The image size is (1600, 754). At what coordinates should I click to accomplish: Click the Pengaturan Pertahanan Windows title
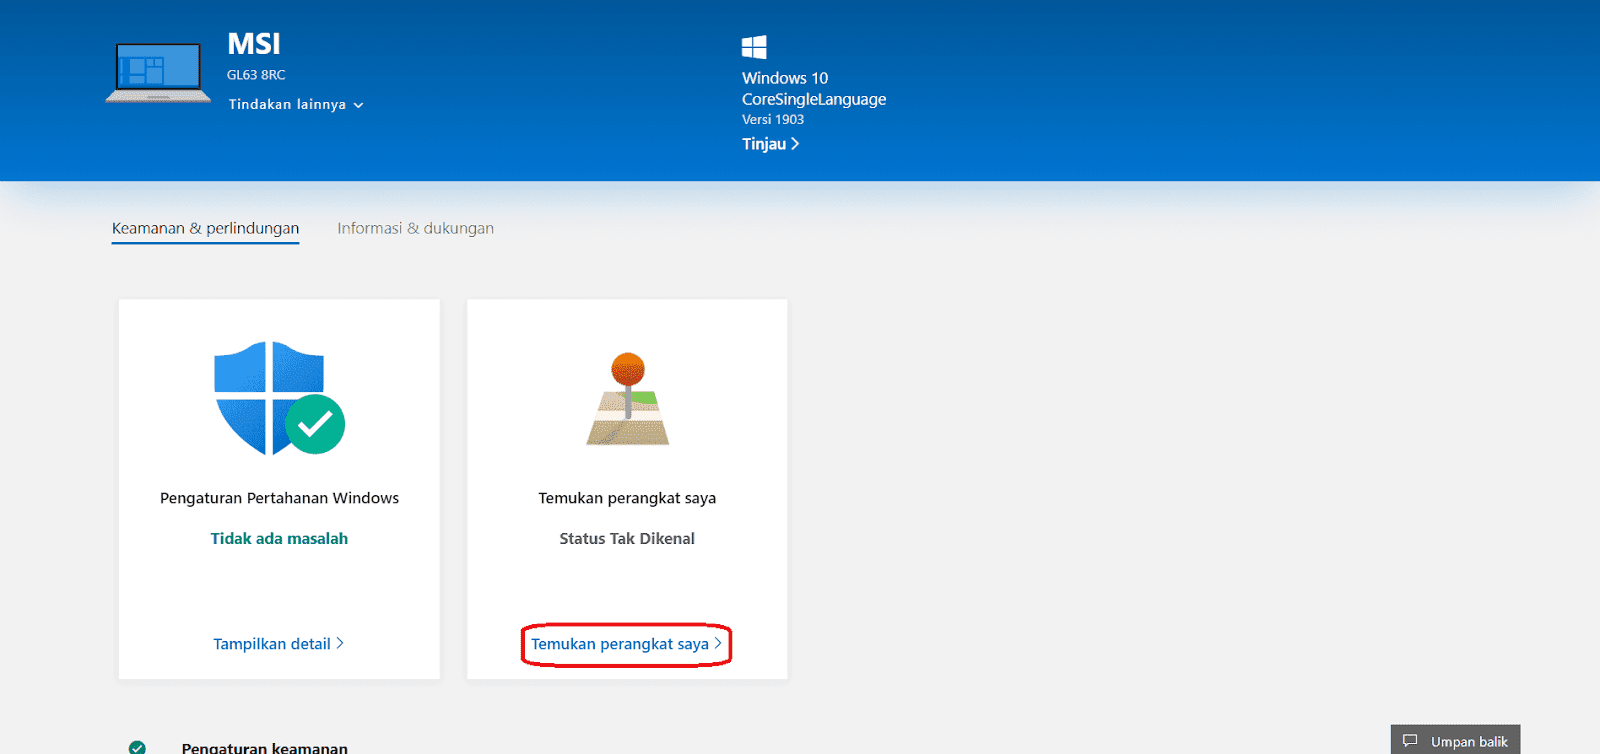tap(279, 498)
